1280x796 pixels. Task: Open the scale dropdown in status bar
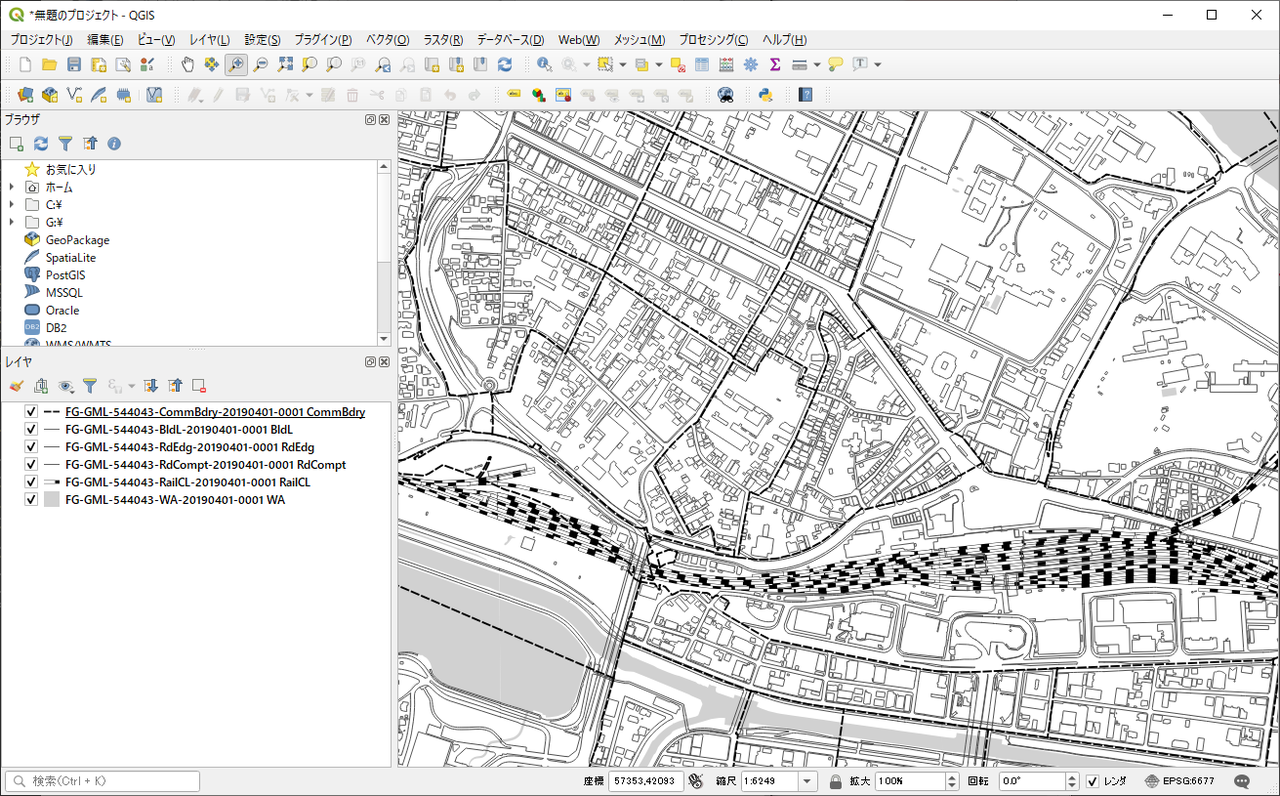tap(807, 781)
